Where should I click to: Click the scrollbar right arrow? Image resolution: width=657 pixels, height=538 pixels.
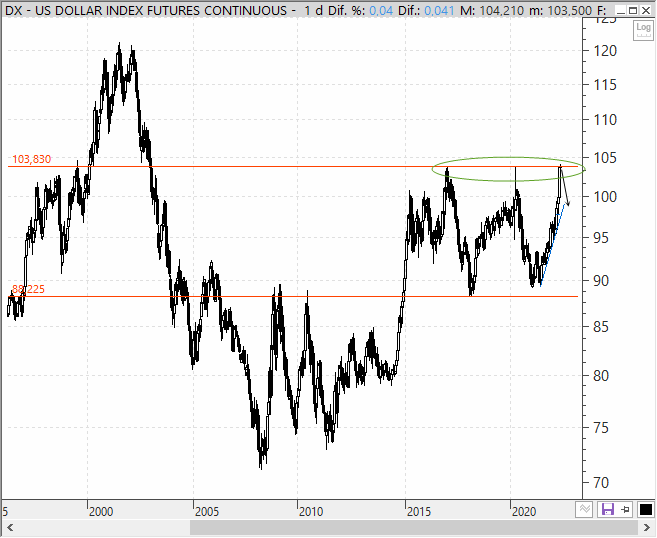[x=647, y=528]
